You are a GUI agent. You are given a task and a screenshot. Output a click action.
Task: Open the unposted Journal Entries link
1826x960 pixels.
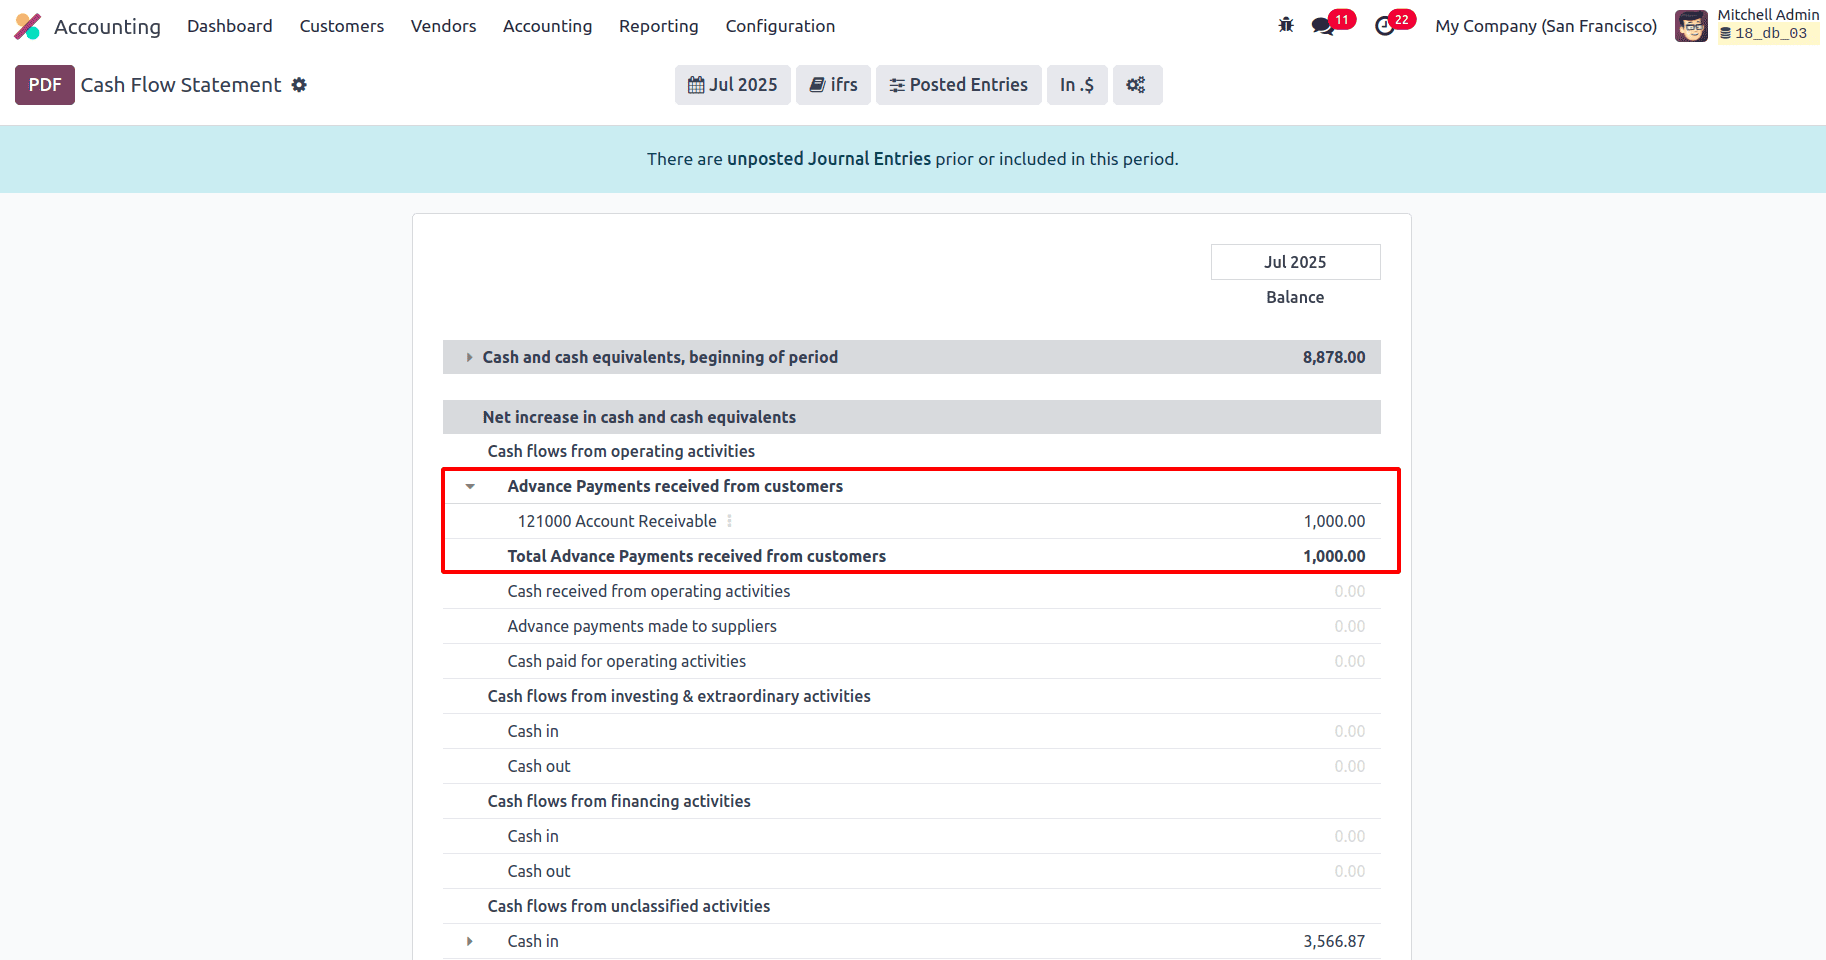click(x=829, y=159)
